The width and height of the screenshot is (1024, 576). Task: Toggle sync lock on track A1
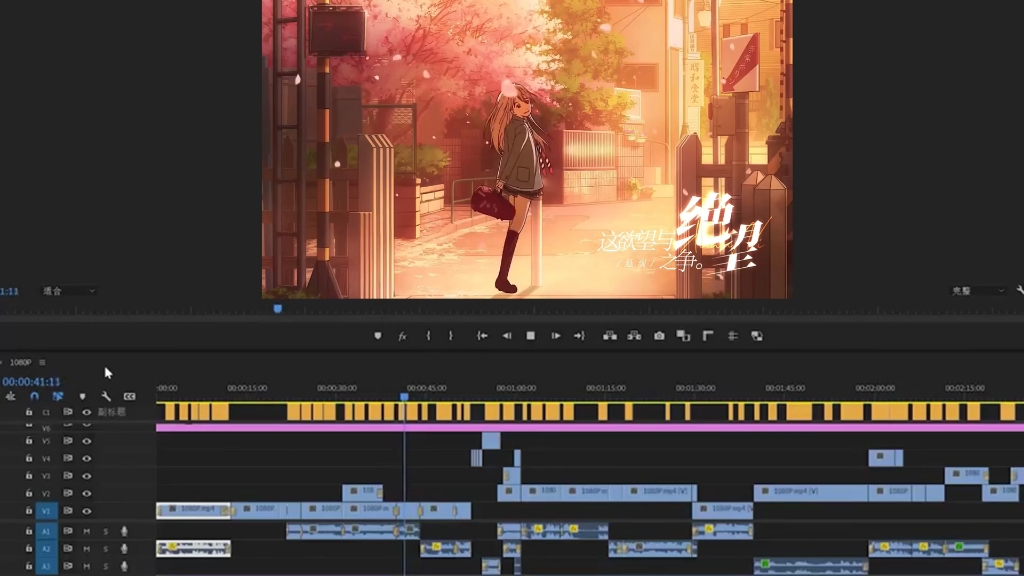68,532
